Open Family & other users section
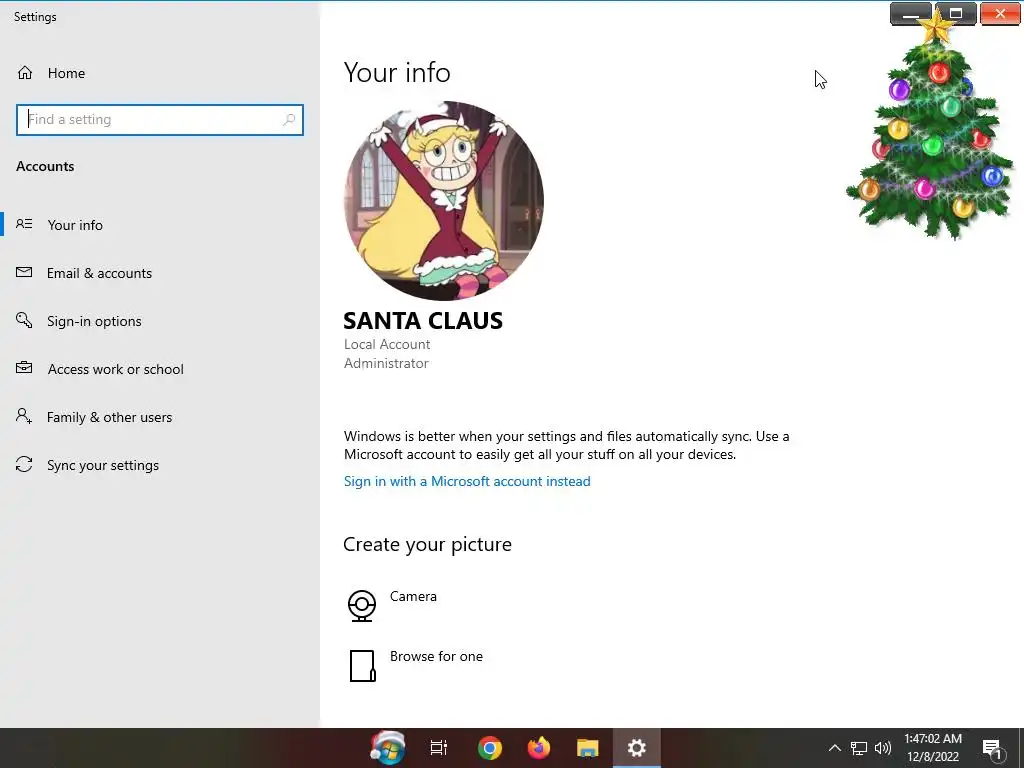Screen dimensions: 1024x768 [109, 417]
